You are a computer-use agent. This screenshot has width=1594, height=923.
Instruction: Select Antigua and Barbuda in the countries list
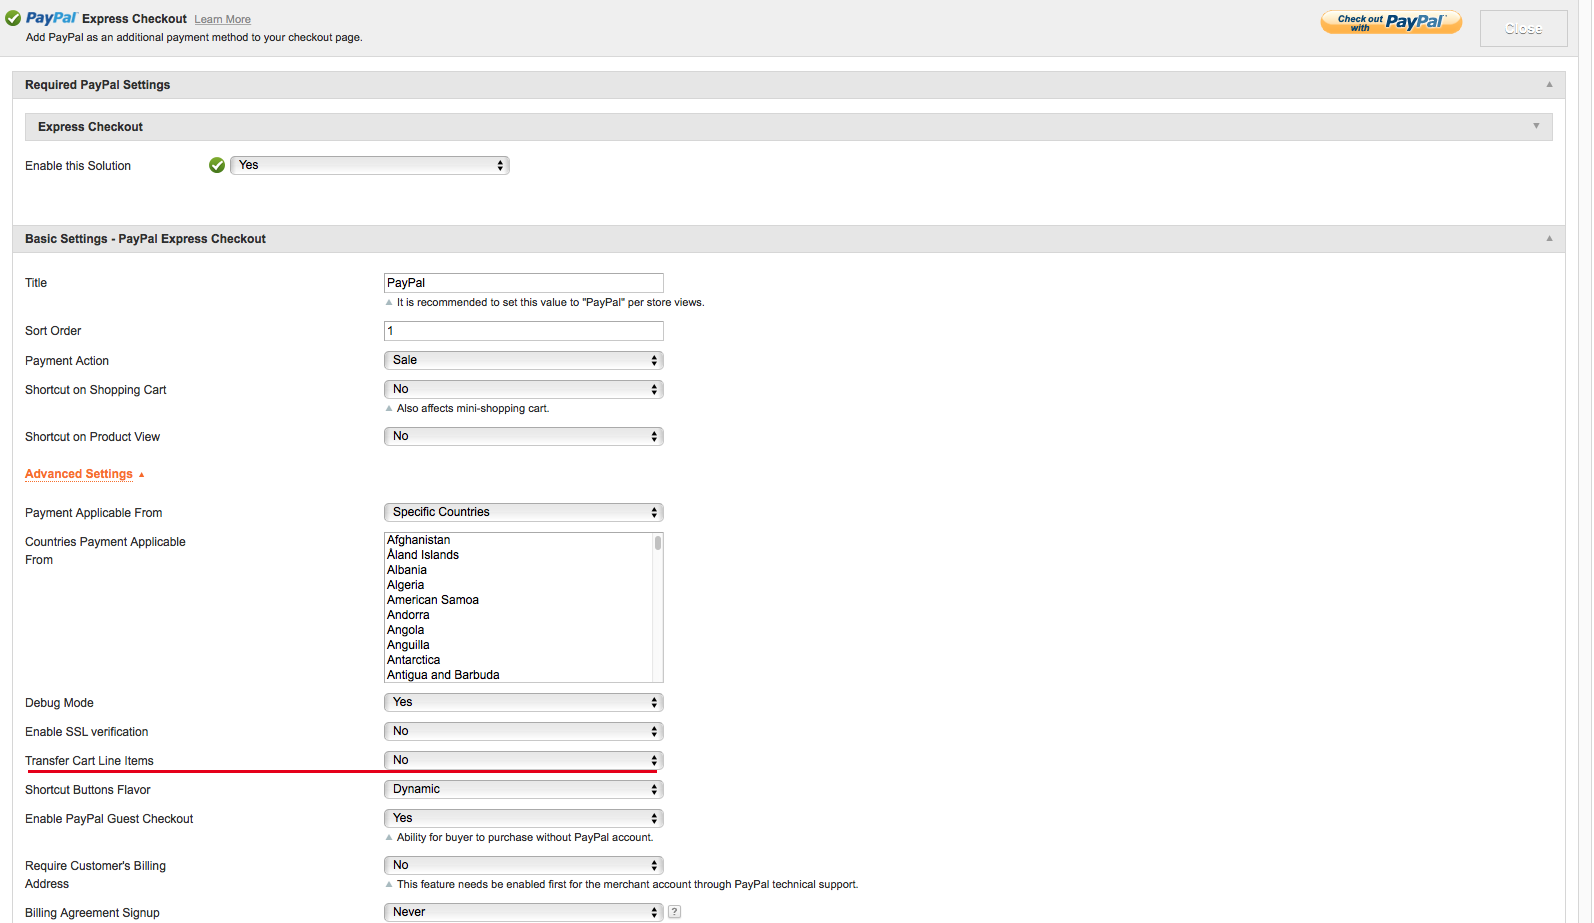[x=443, y=675]
